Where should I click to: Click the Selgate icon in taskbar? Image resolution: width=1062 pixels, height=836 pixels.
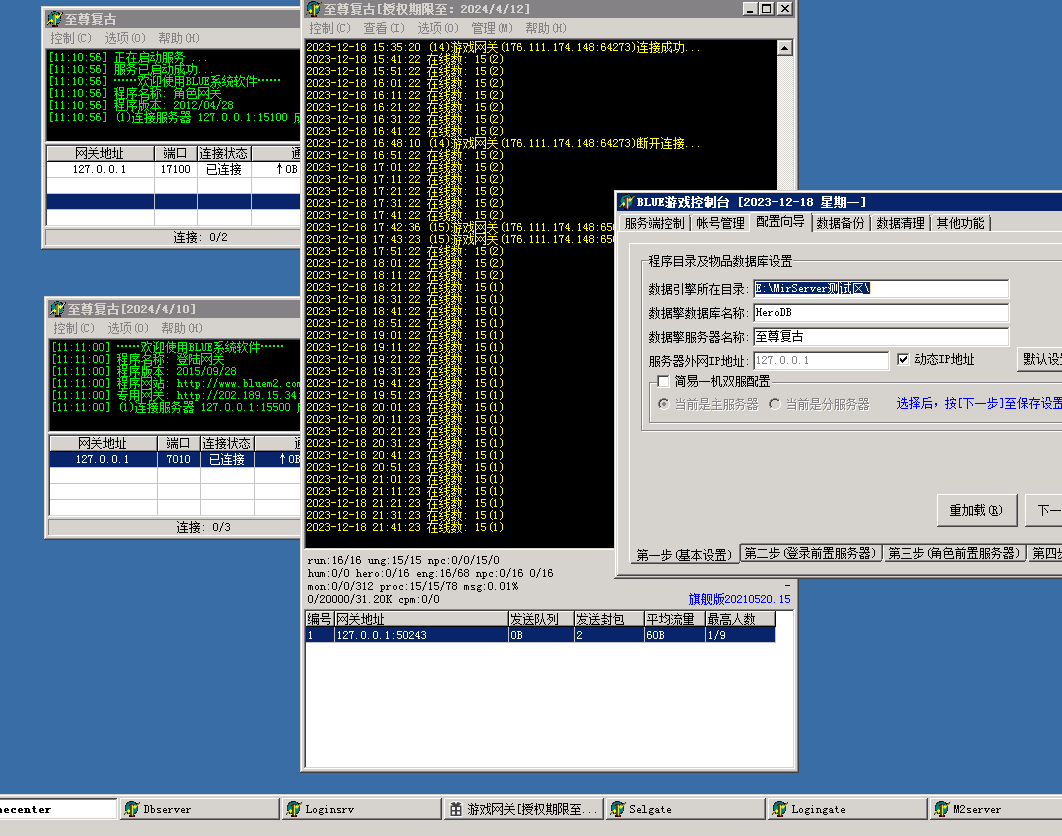[x=618, y=809]
